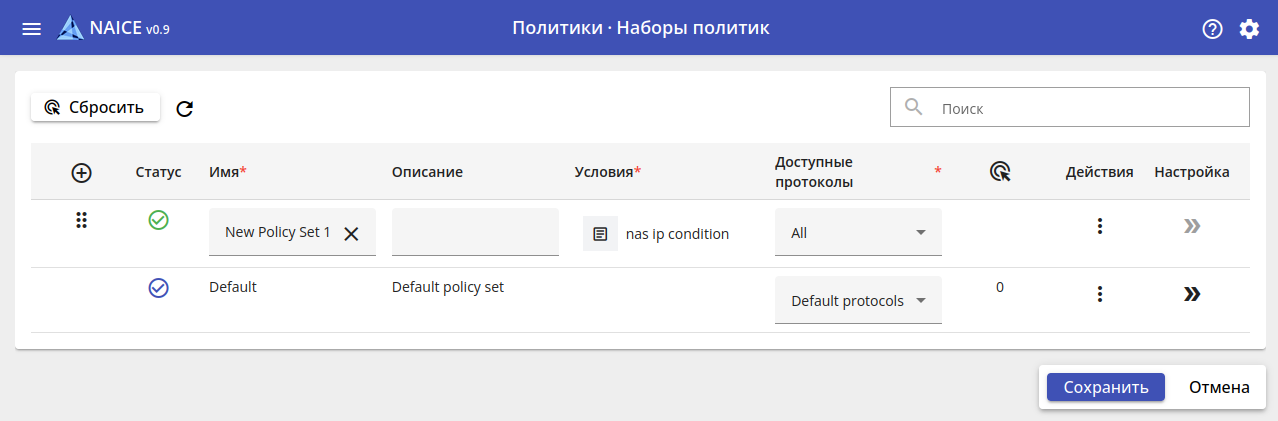
Task: Focus the Поиск search field
Action: click(x=1085, y=107)
